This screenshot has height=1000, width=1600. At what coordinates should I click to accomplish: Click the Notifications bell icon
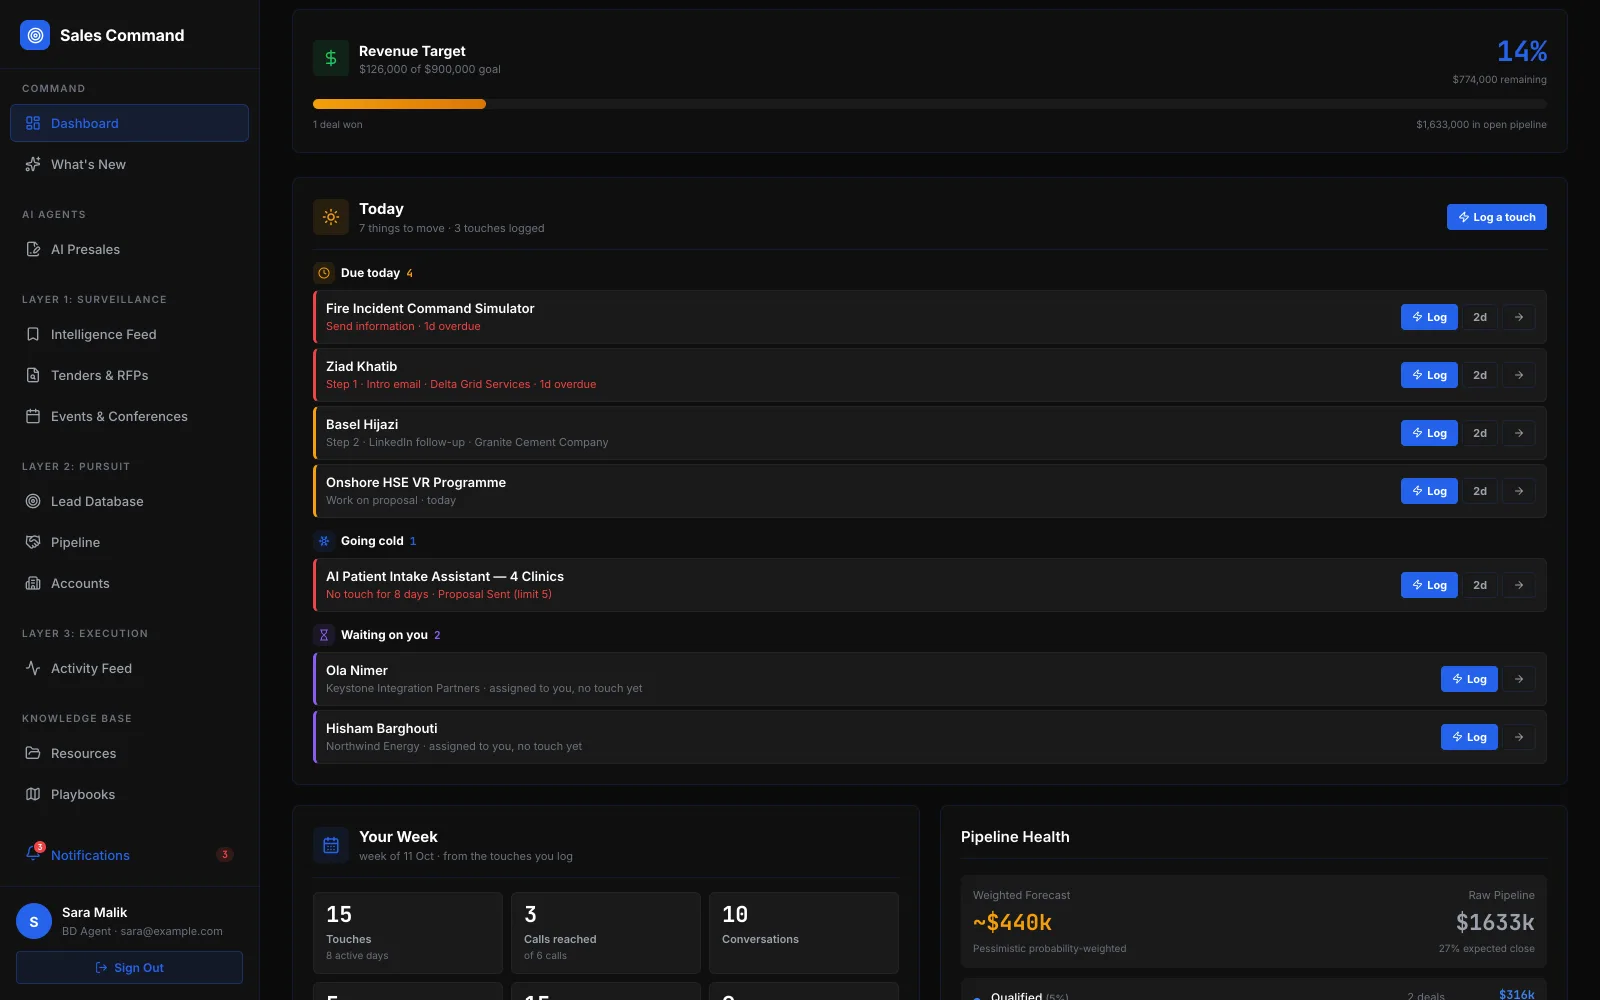33,854
